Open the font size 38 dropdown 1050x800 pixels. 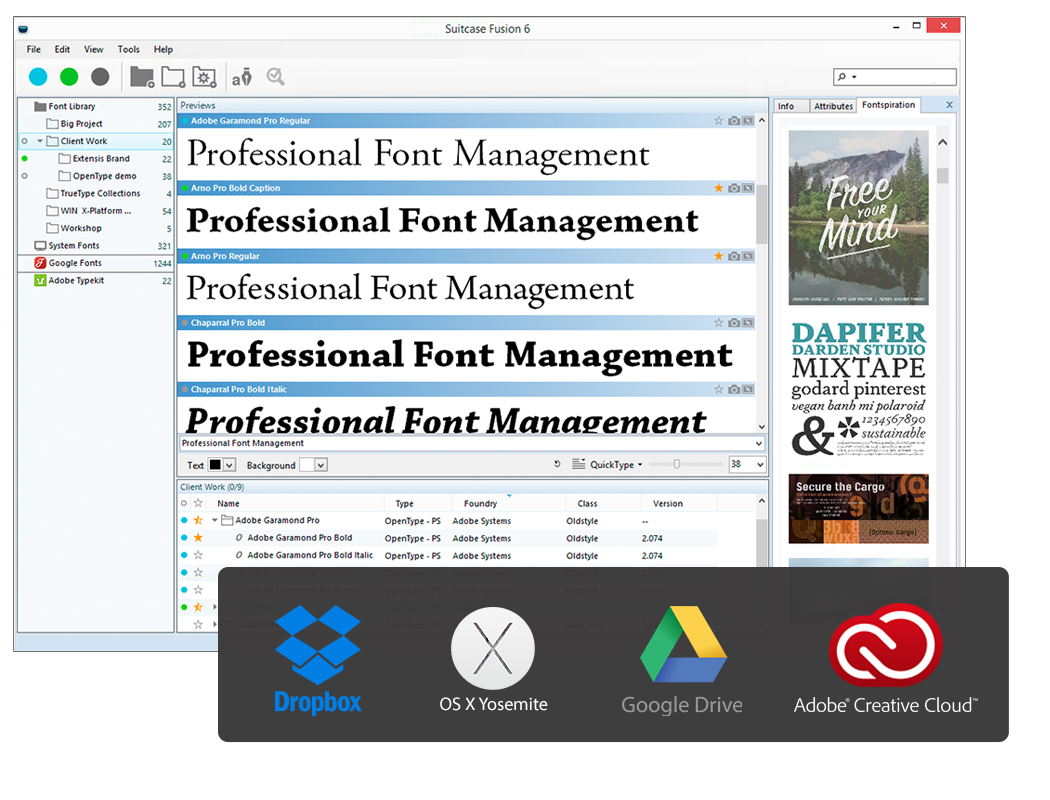click(x=760, y=465)
